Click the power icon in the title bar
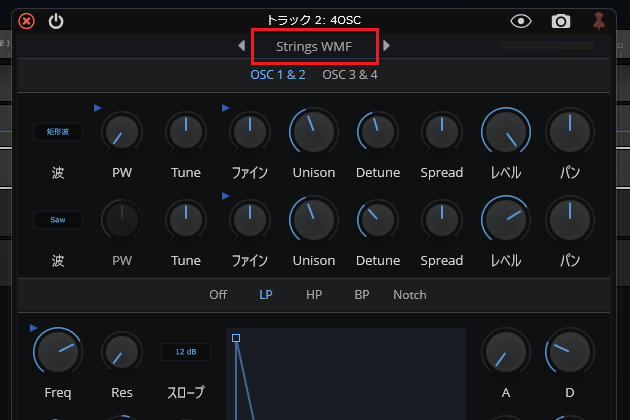Image resolution: width=630 pixels, height=420 pixels. coord(56,20)
